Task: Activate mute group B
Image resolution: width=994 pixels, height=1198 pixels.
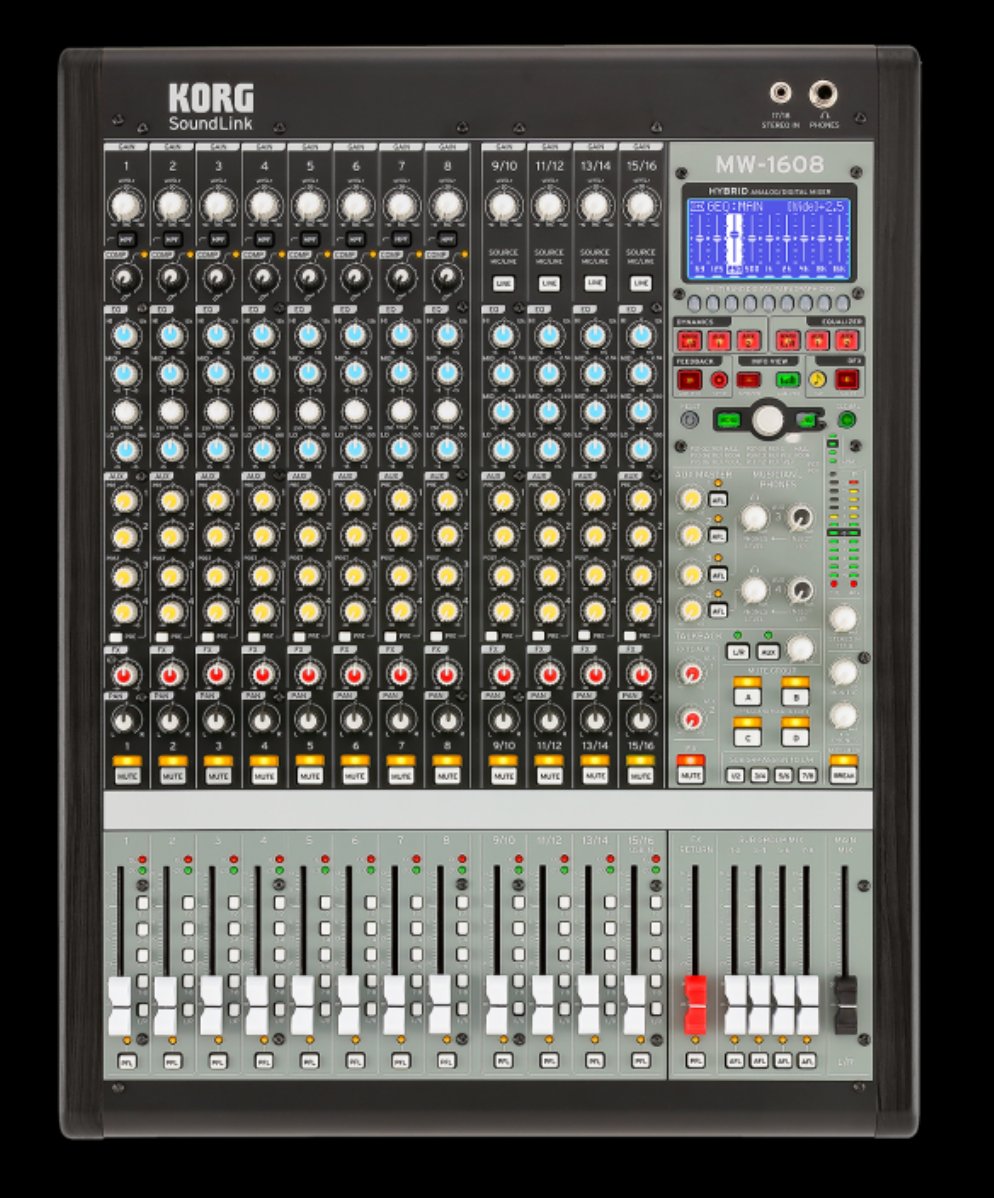Action: [x=795, y=697]
